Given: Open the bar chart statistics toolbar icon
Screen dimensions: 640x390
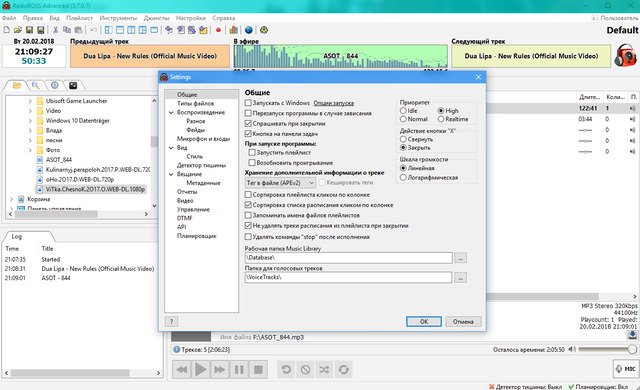Looking at the screenshot, I should coord(233,30).
